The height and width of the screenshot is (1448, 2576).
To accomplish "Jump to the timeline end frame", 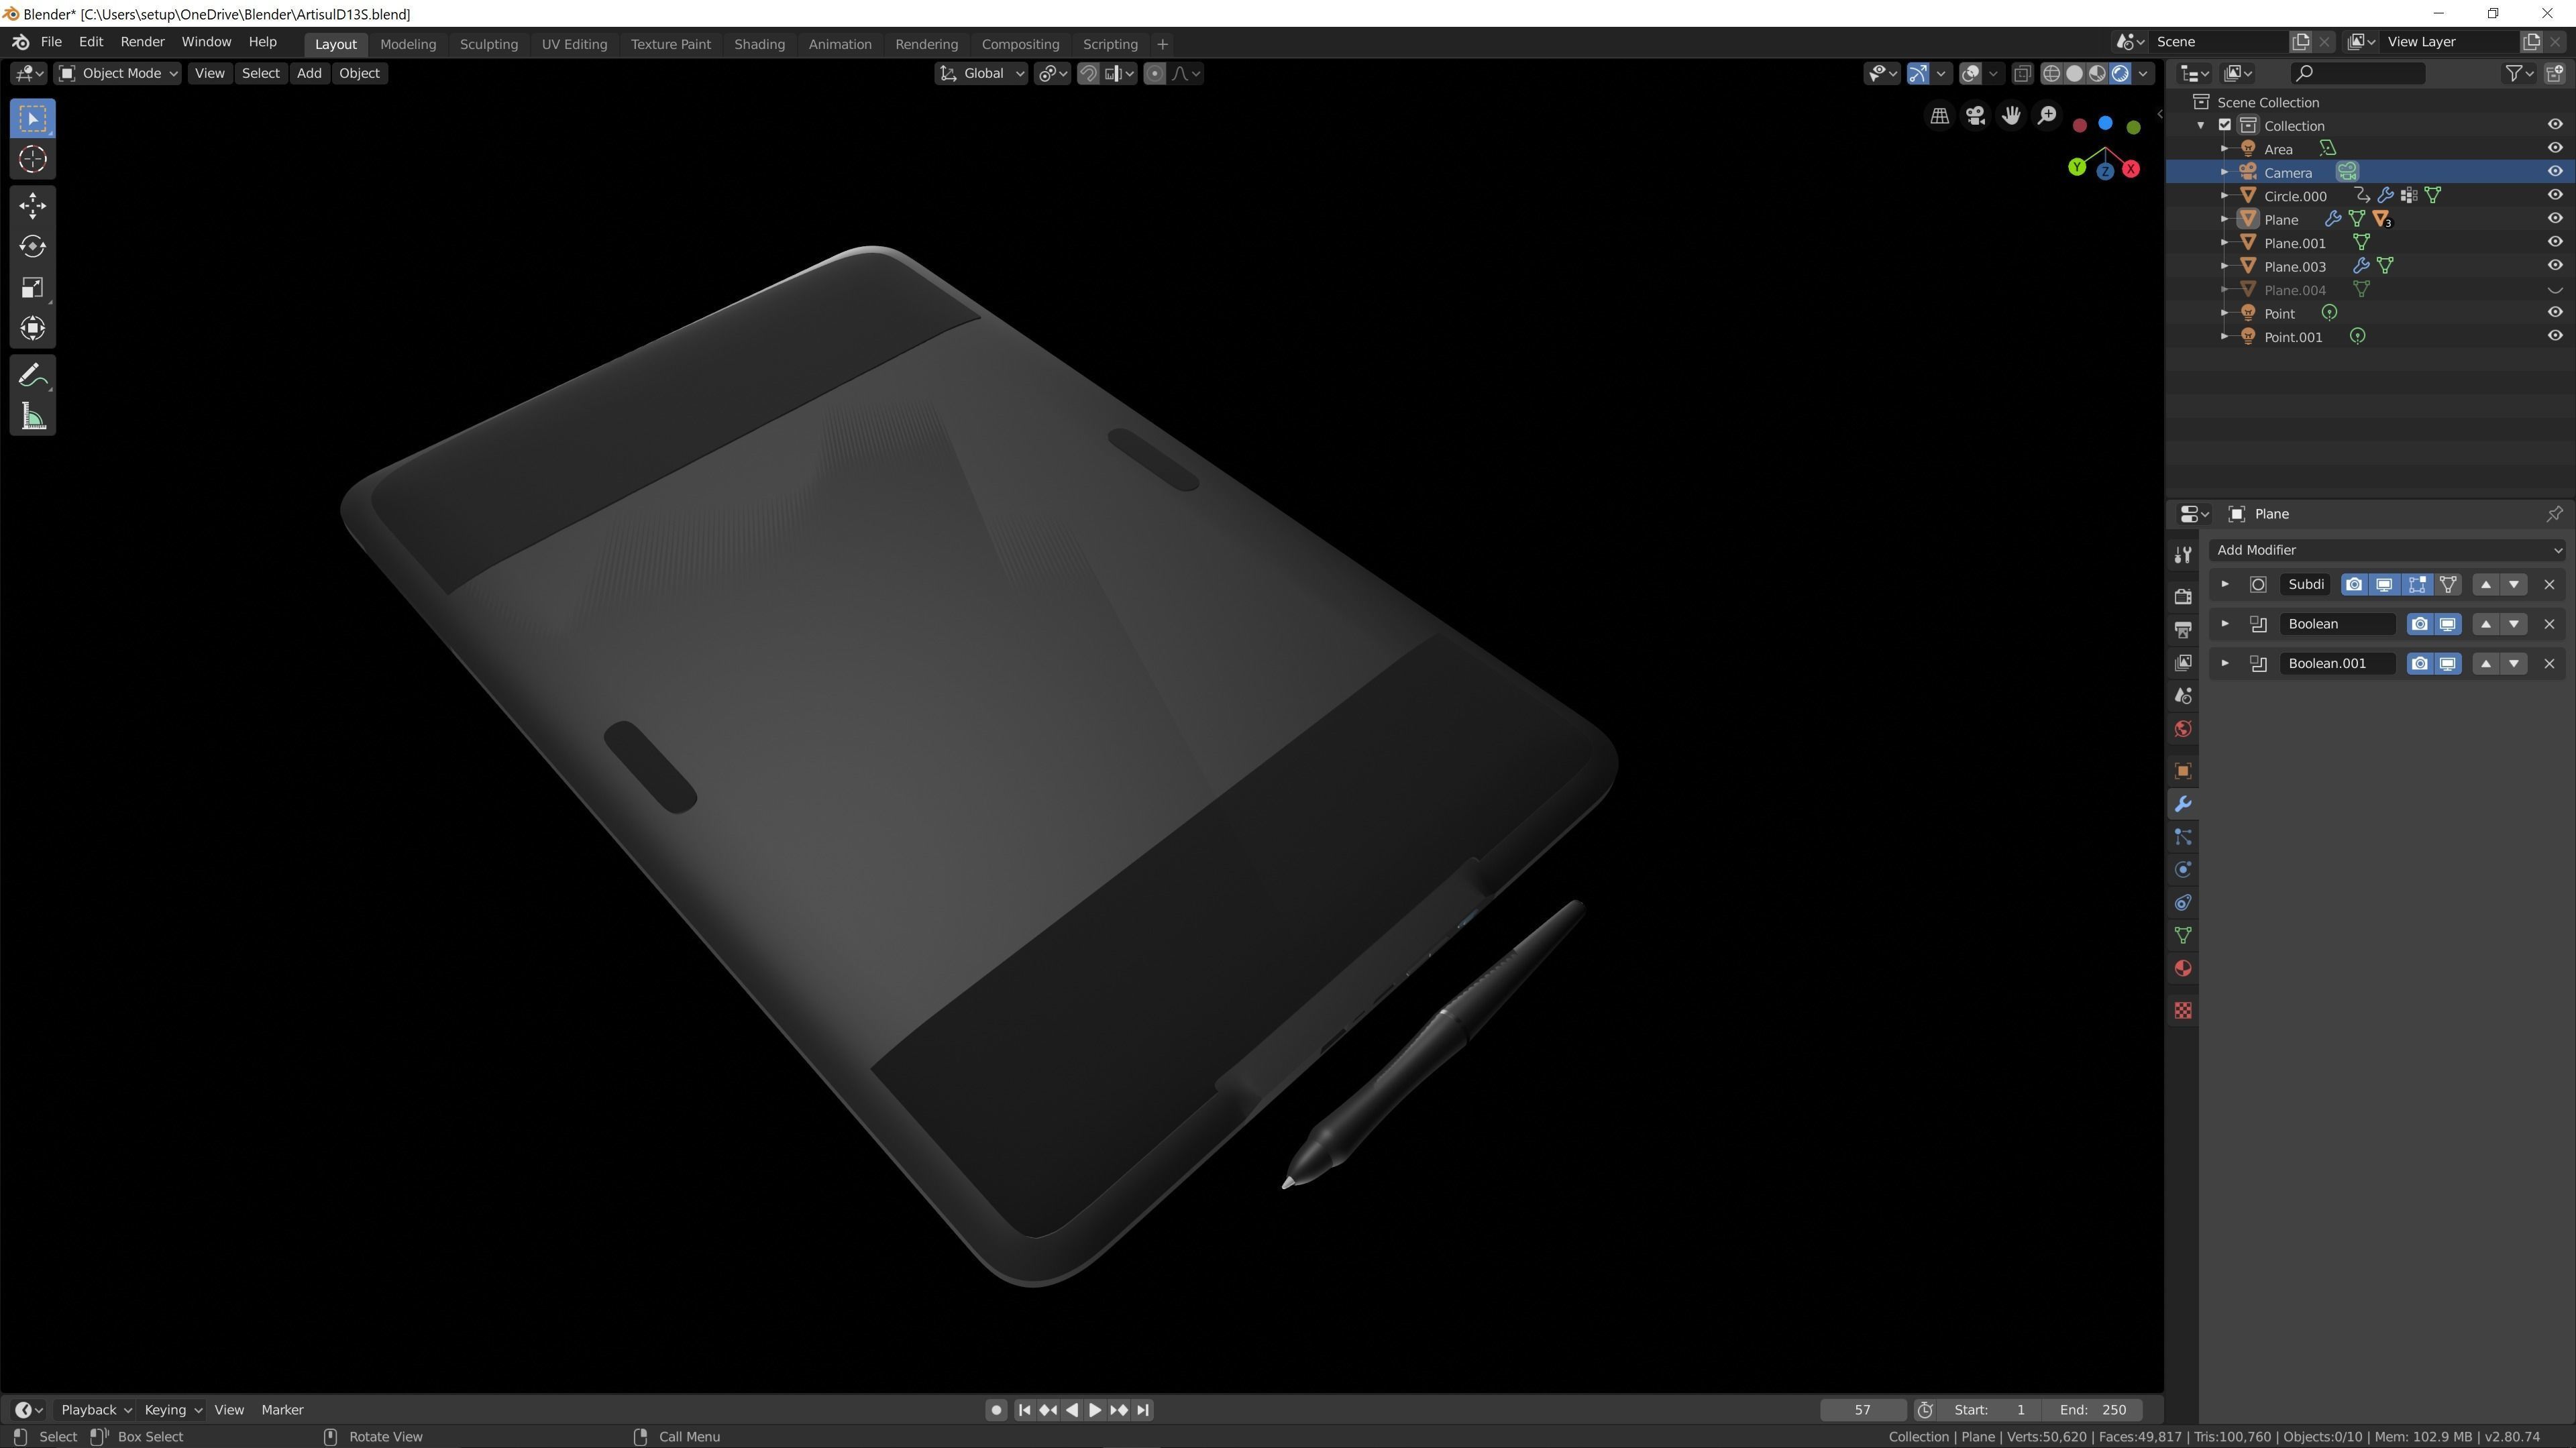I will point(1143,1410).
